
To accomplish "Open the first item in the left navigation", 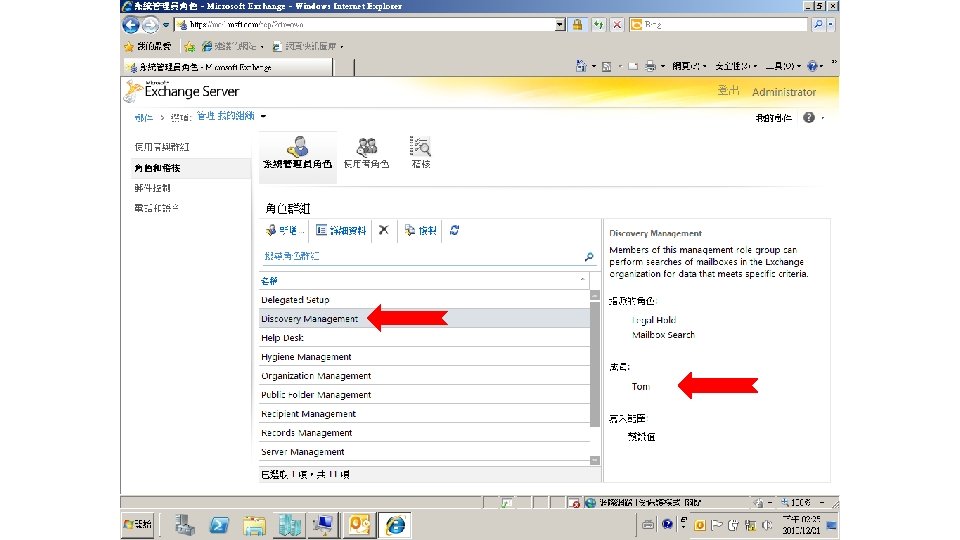I will coord(162,147).
